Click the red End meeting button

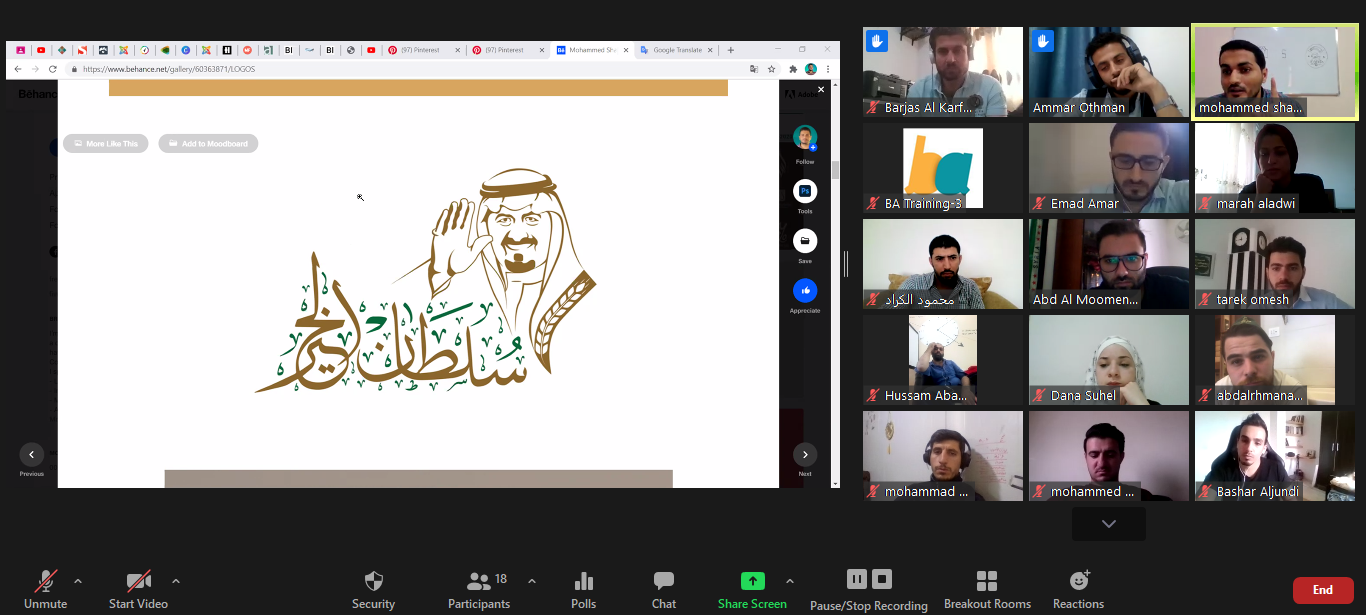(1322, 590)
